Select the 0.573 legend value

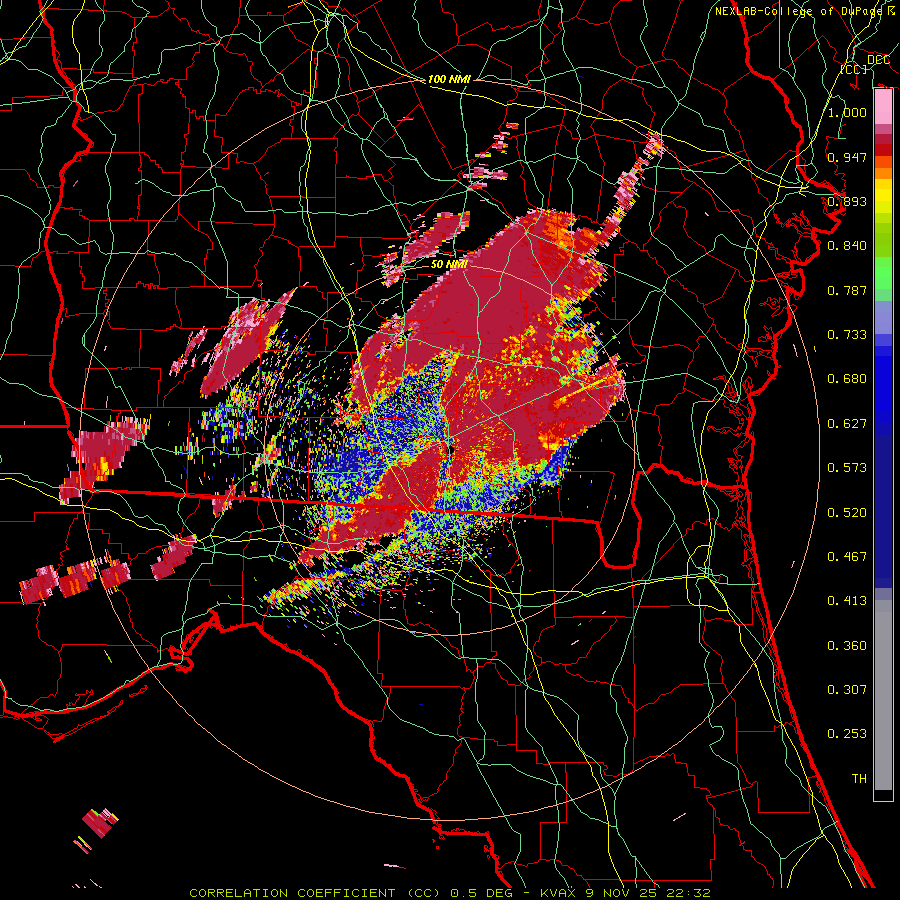click(x=847, y=468)
